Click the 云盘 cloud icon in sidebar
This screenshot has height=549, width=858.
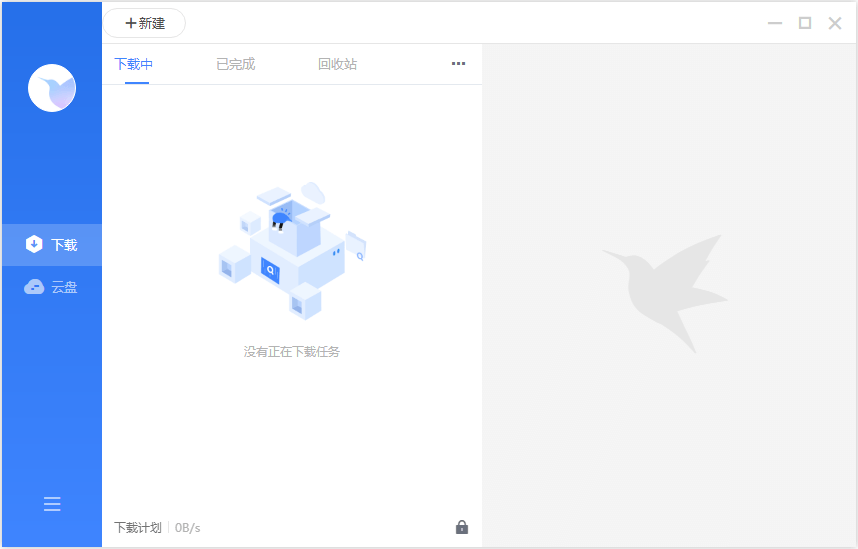[34, 288]
